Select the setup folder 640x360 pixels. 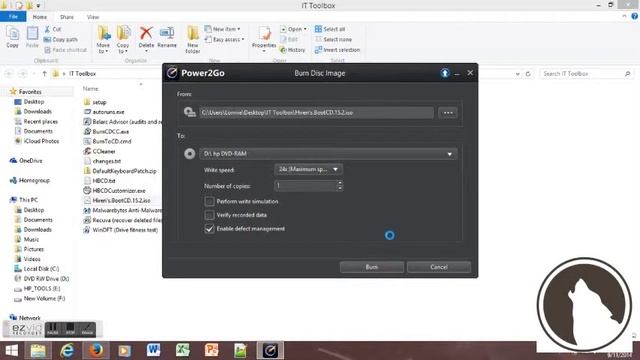pyautogui.click(x=95, y=102)
